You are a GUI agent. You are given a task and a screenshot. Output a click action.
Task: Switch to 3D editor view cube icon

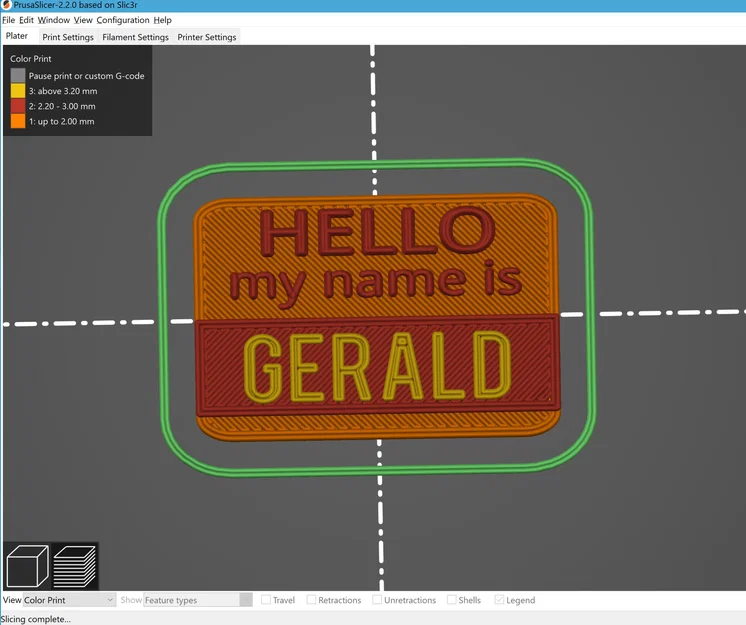28,566
